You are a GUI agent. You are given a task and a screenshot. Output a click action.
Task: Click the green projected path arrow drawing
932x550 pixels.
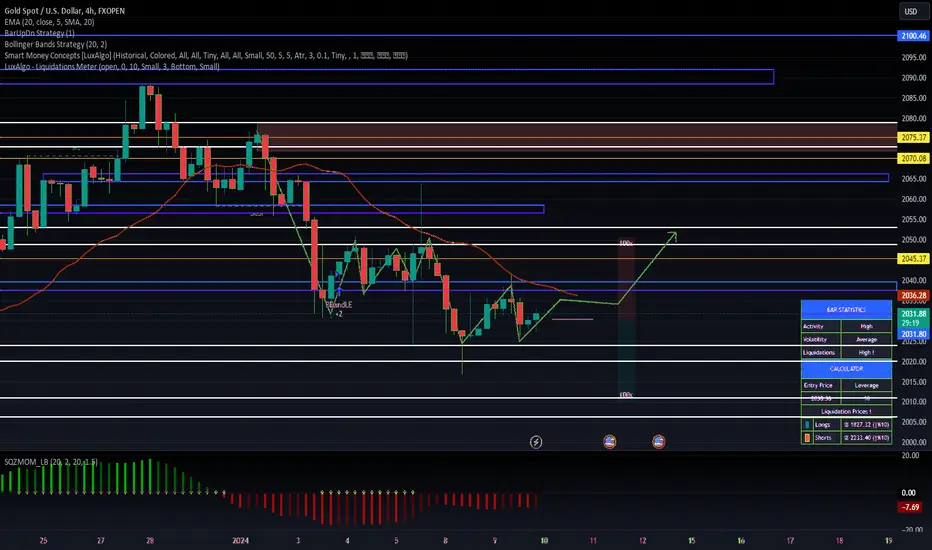(648, 266)
